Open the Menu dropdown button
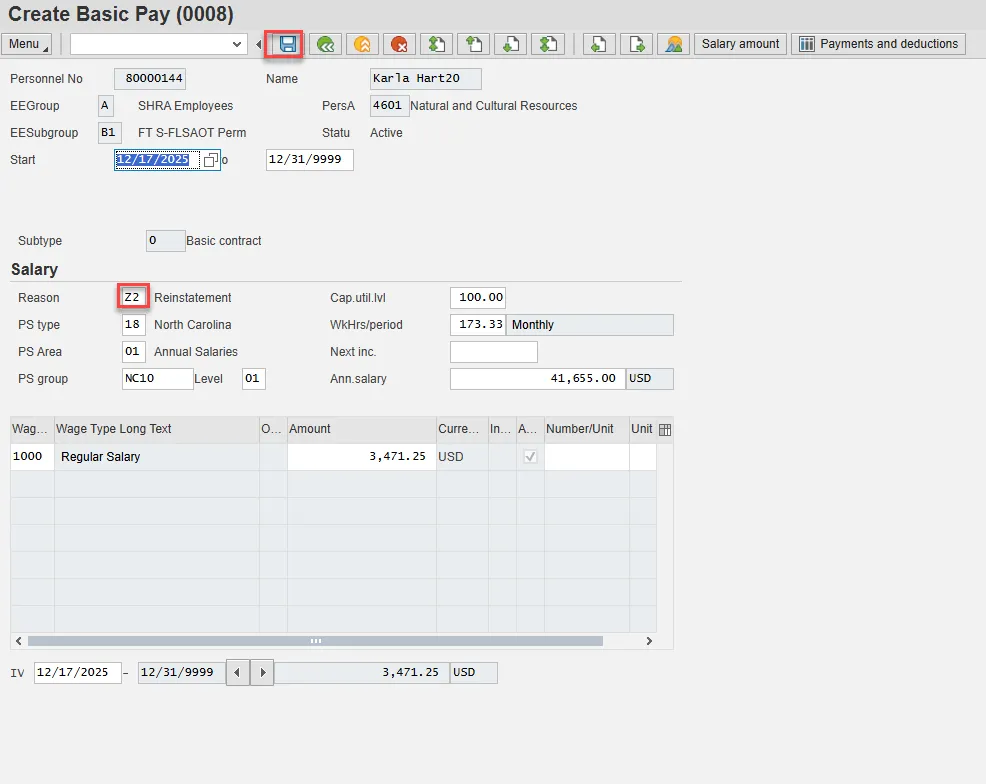The height and width of the screenshot is (784, 986). coord(28,44)
